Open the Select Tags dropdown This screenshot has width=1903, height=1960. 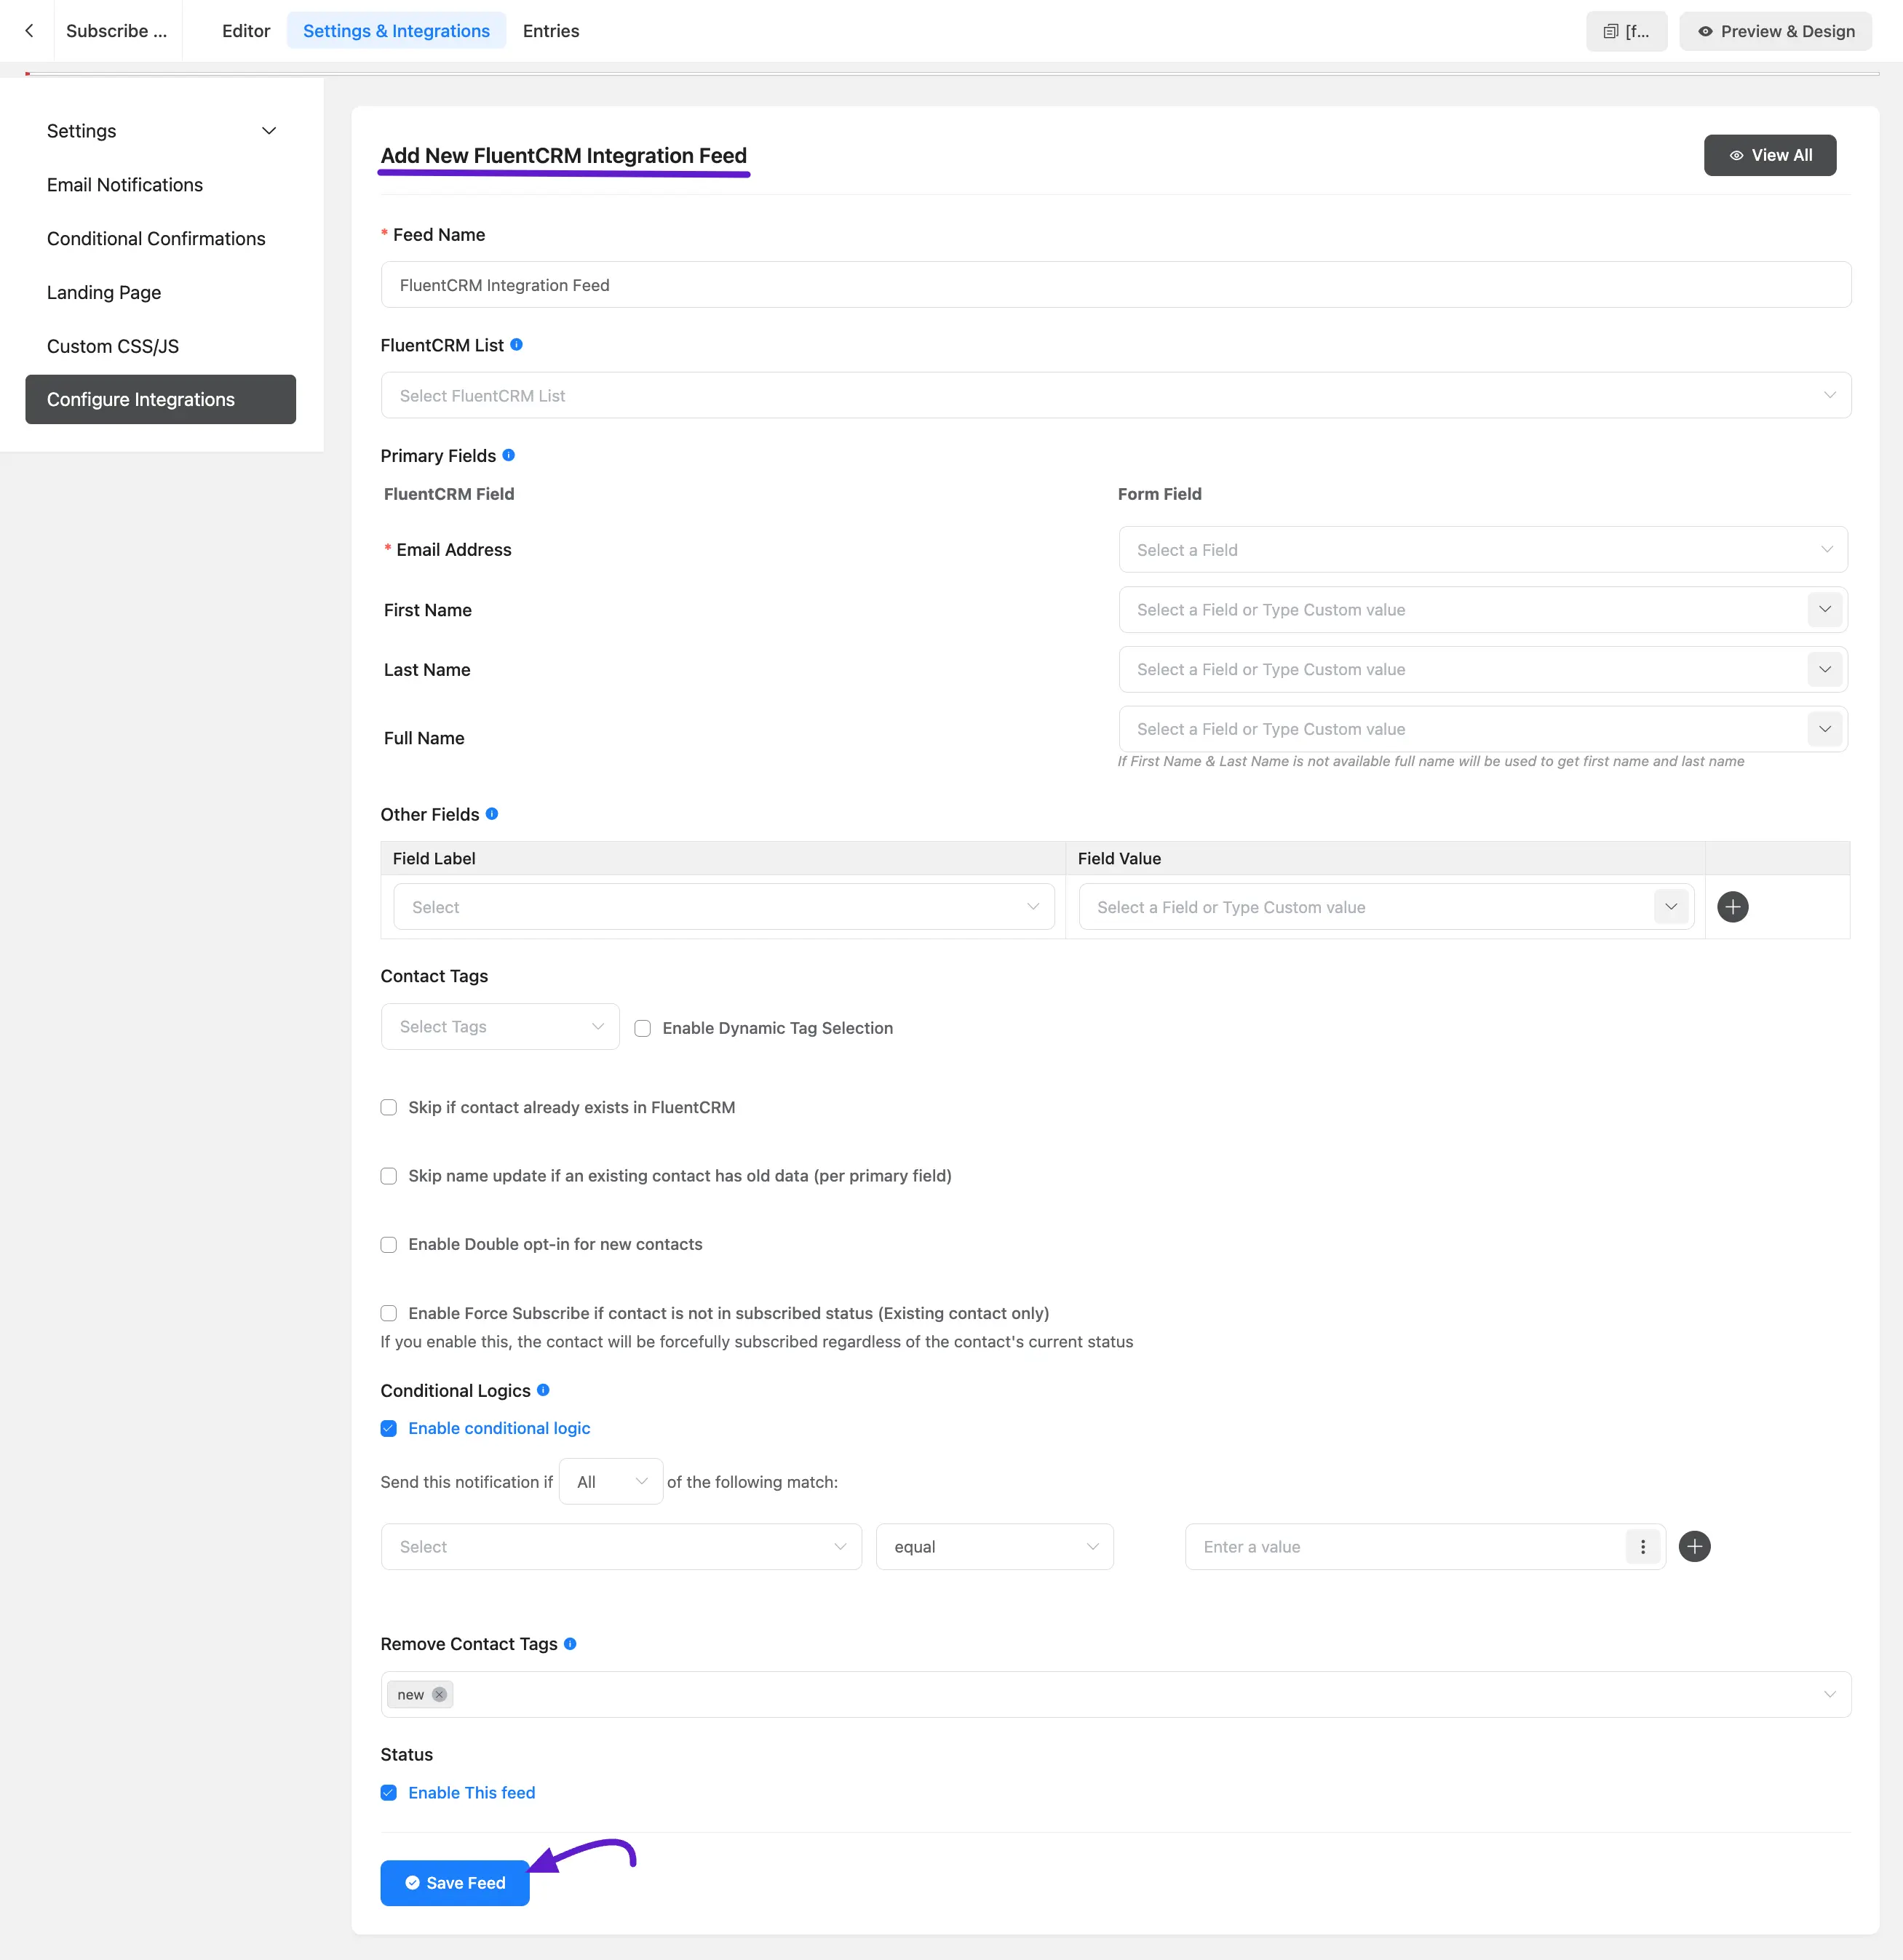500,1027
